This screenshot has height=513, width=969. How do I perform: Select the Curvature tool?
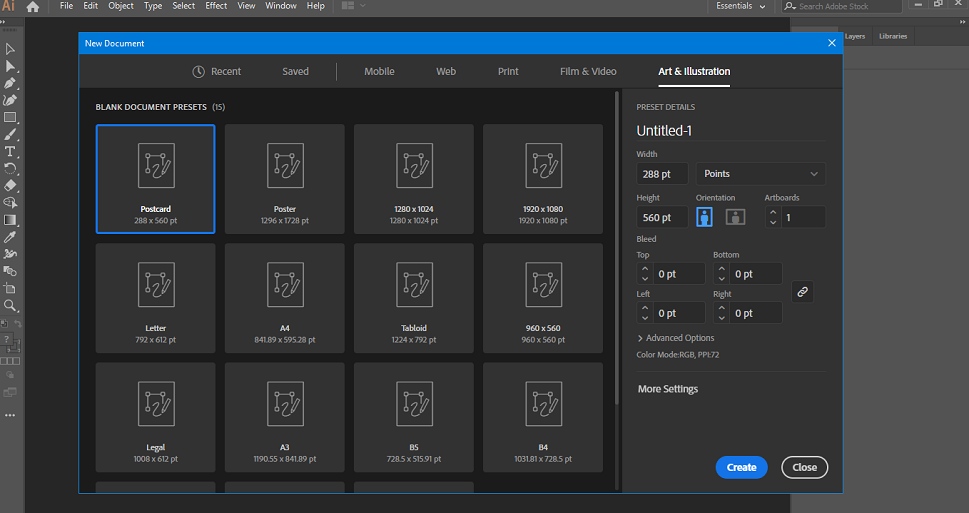click(x=10, y=100)
